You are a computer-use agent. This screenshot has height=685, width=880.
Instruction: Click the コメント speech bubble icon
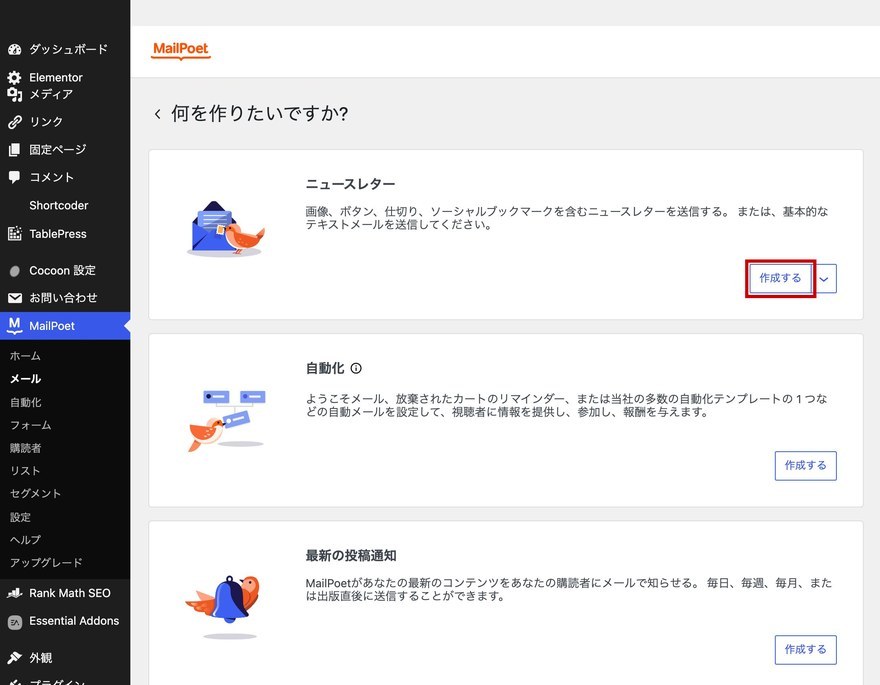coord(15,177)
